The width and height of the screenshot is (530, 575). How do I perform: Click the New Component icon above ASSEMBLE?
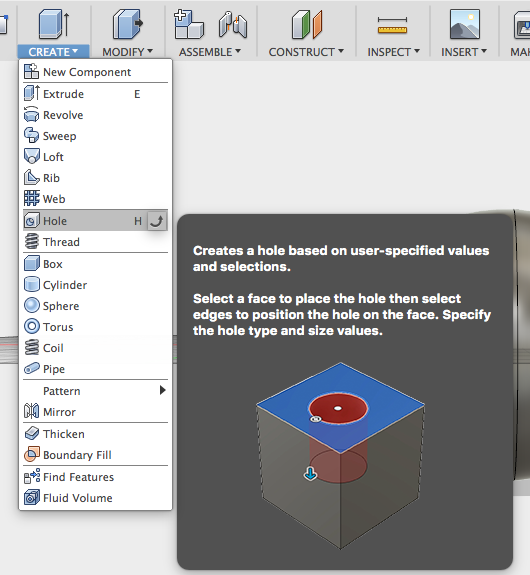pyautogui.click(x=189, y=24)
